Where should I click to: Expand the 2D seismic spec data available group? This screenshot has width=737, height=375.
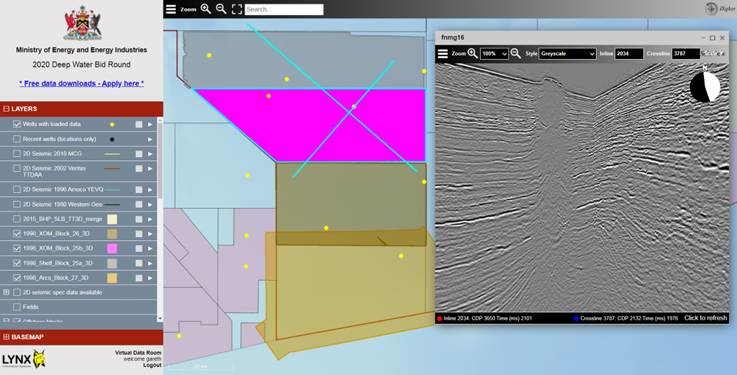6,292
